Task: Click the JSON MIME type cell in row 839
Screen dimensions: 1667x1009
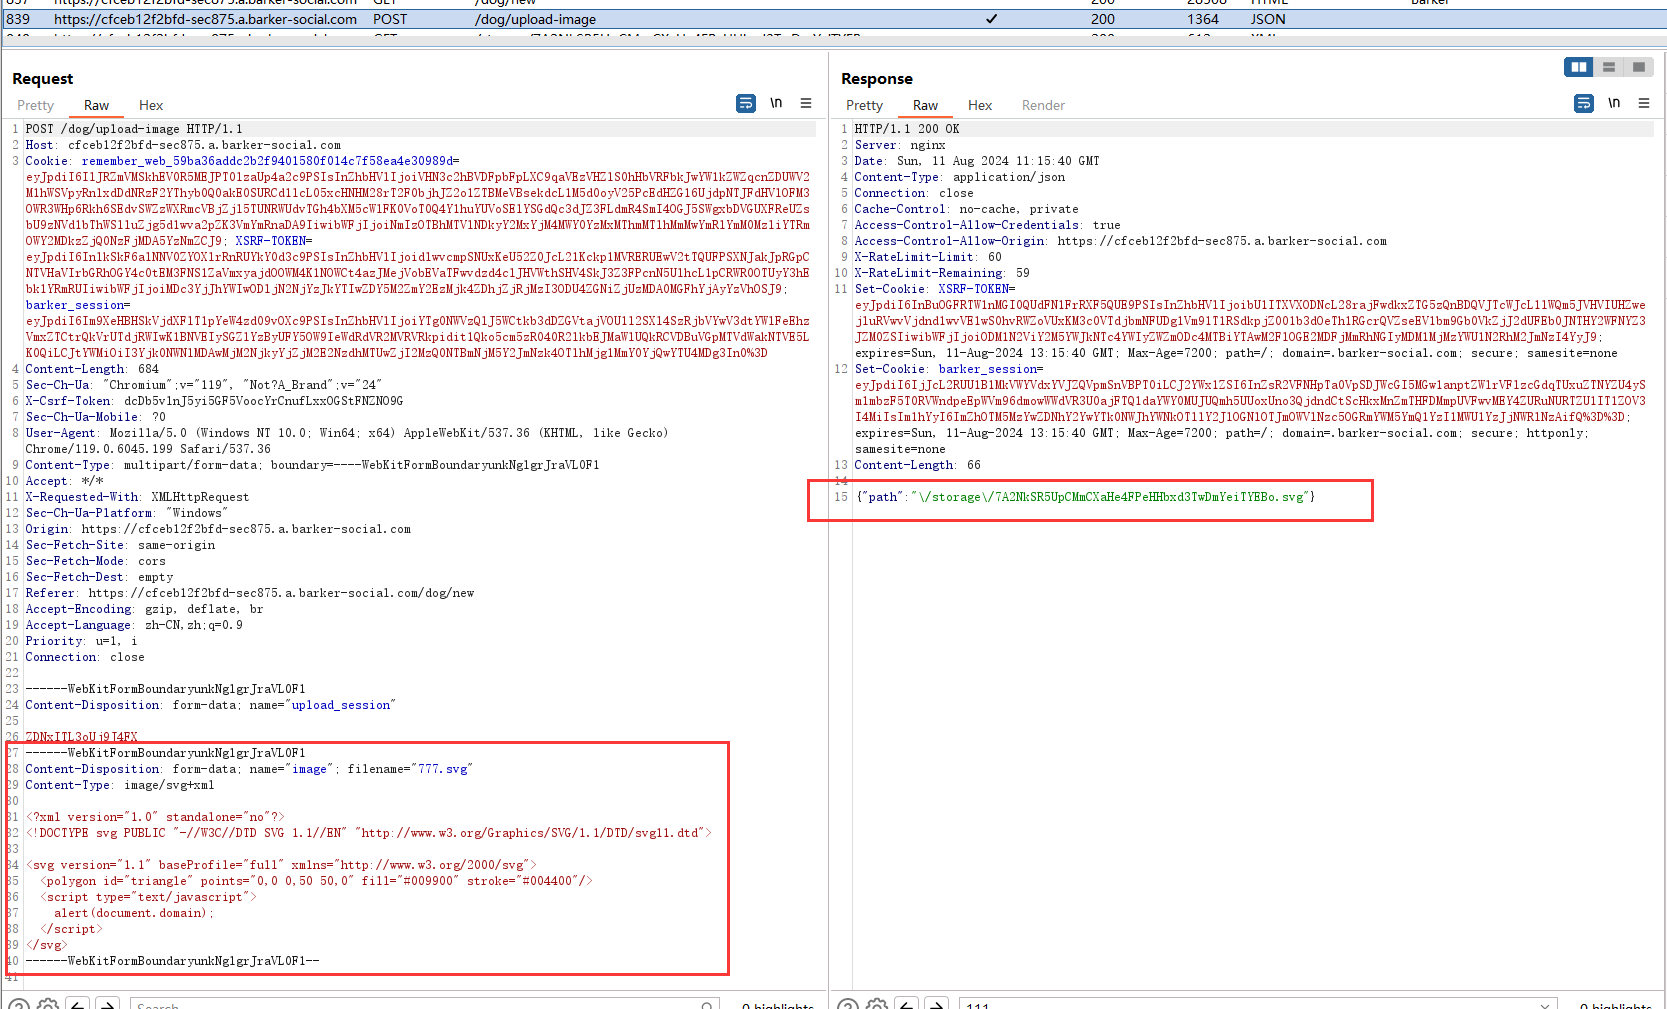Action: pyautogui.click(x=1268, y=19)
